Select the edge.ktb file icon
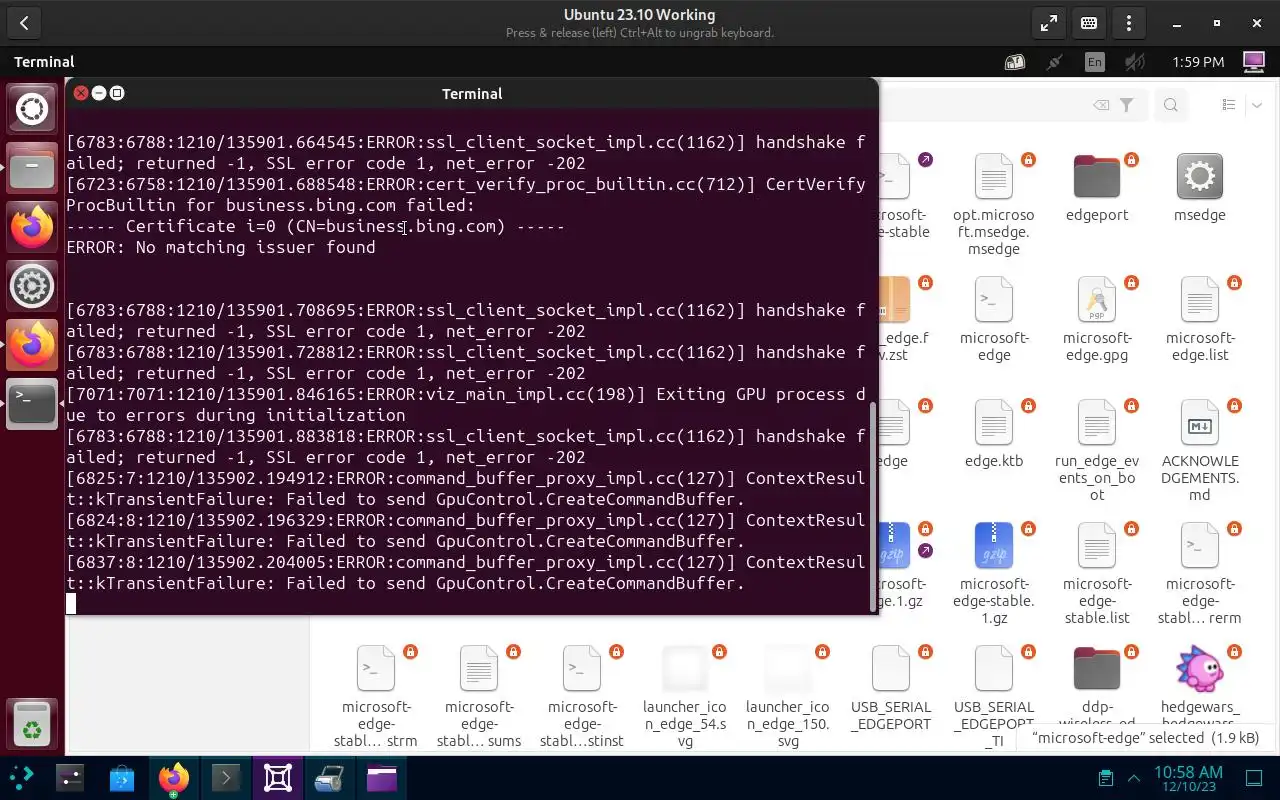The width and height of the screenshot is (1280, 800). [x=994, y=423]
